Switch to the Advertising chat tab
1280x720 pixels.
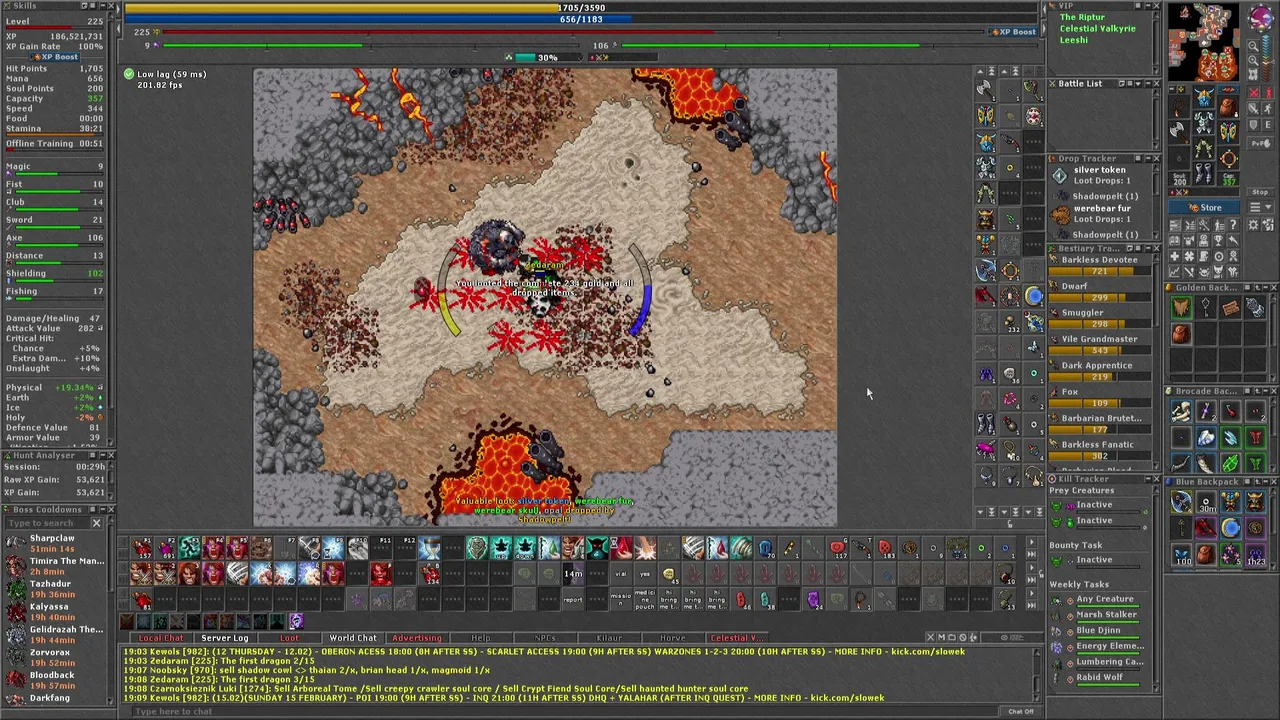pos(417,638)
